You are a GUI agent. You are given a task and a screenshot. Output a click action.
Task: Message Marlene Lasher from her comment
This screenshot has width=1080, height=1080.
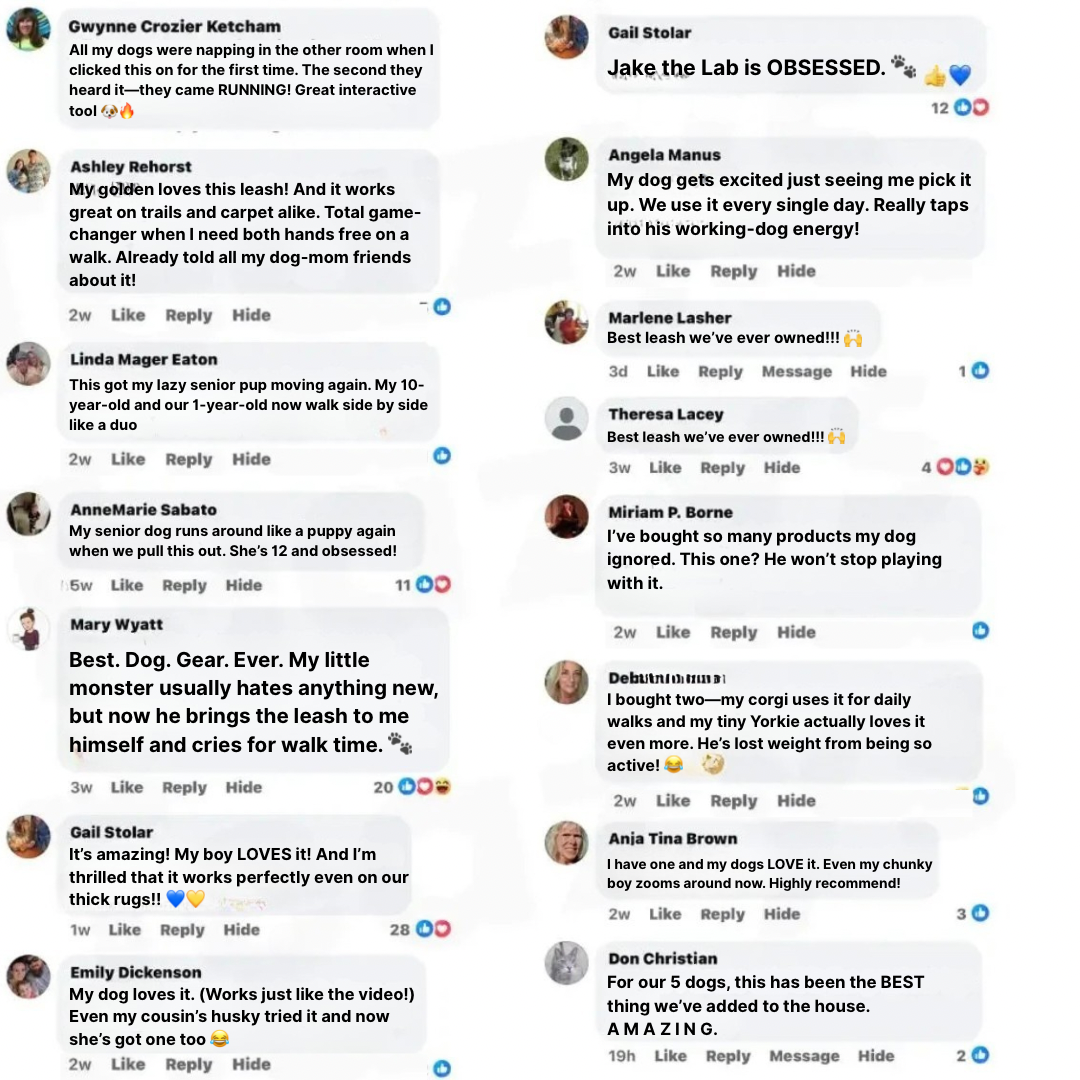tap(796, 371)
